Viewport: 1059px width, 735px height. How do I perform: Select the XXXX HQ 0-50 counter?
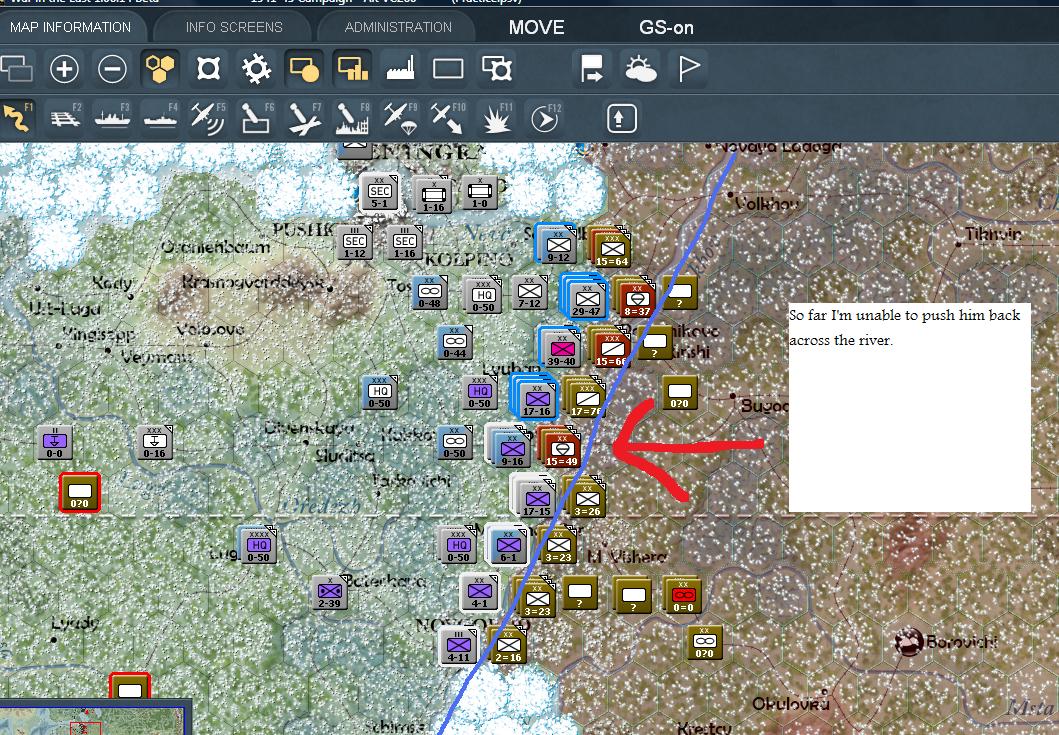(258, 544)
